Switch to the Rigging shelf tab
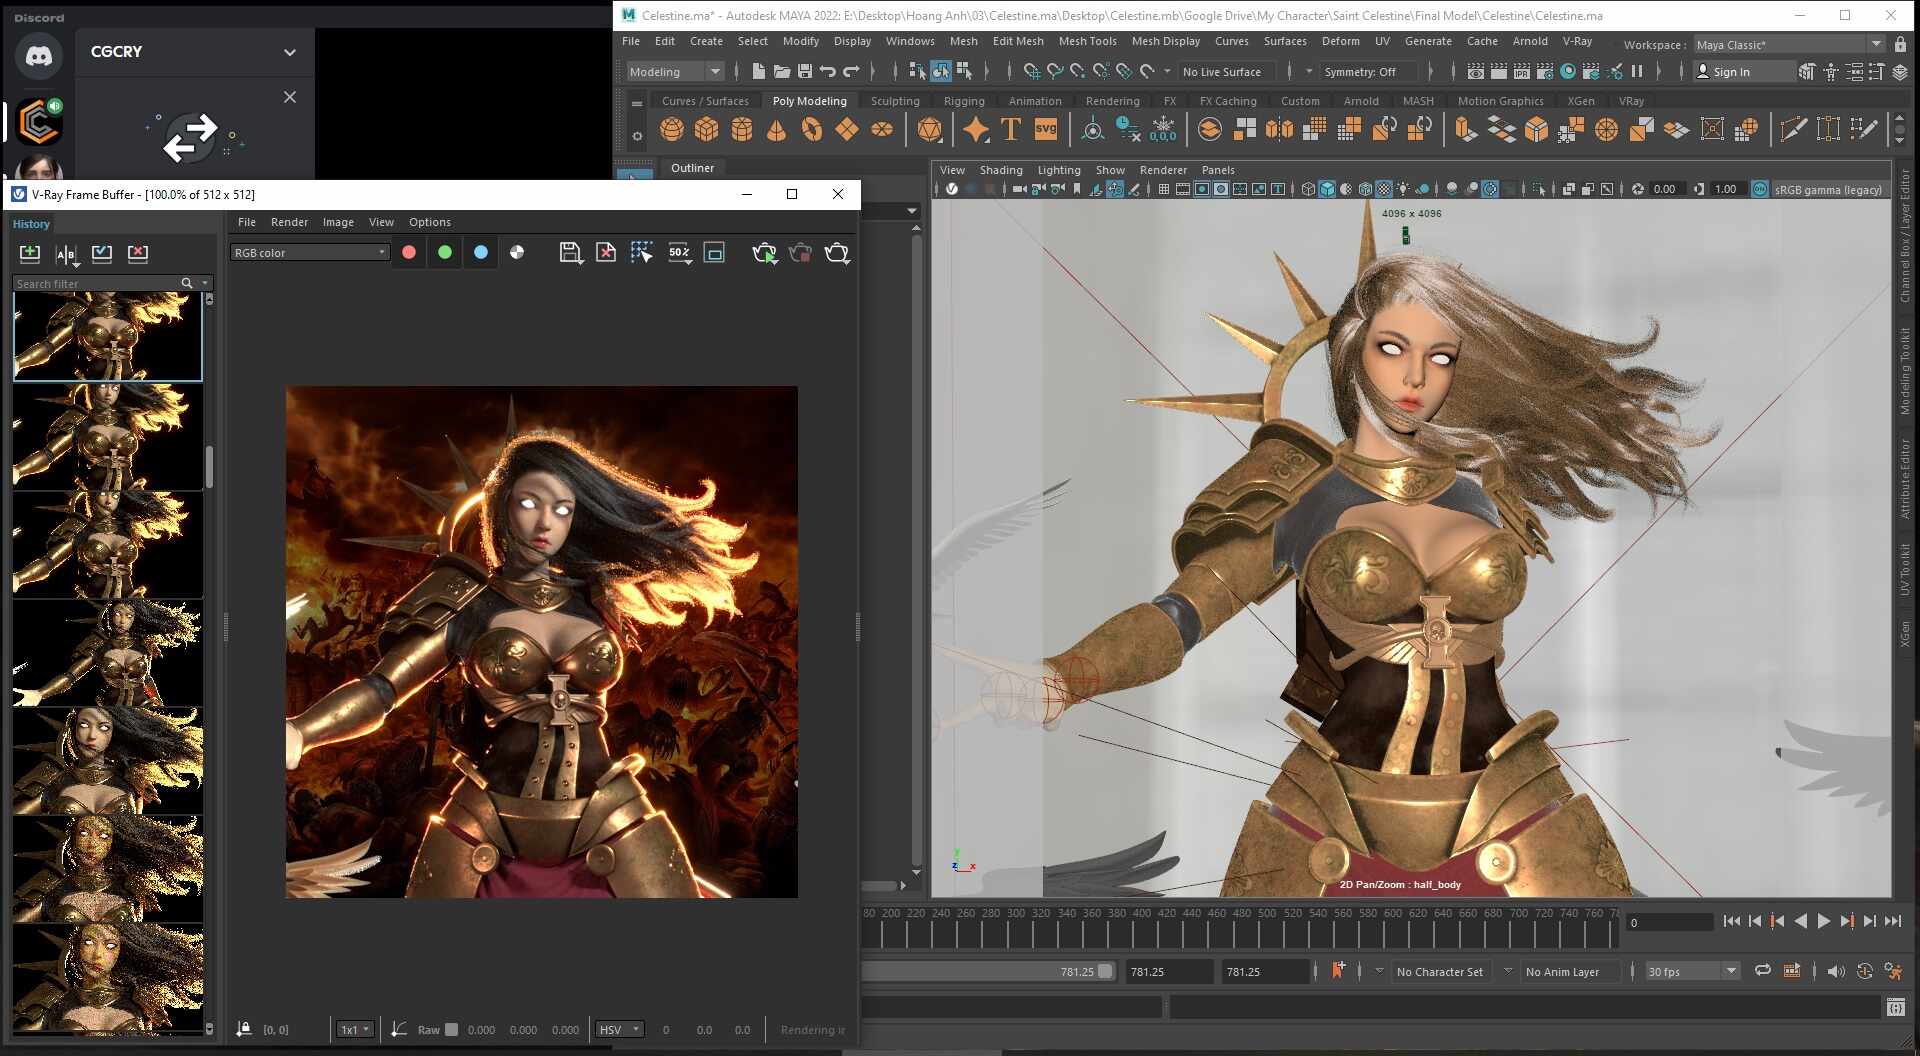The width and height of the screenshot is (1920, 1056). [963, 101]
